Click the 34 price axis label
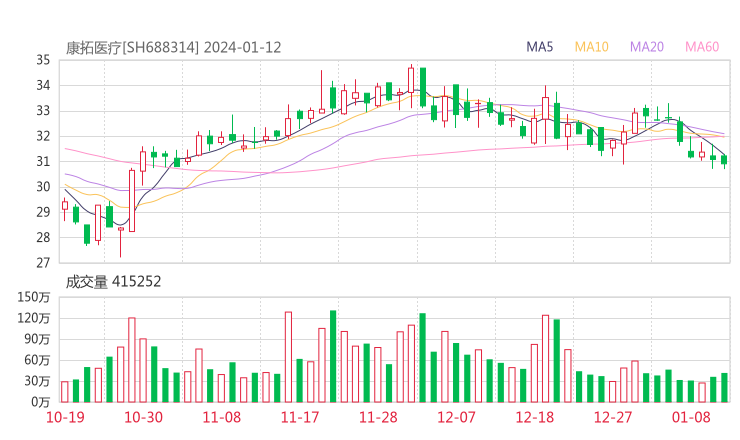Screen dimensions: 740x440 click(x=43, y=85)
